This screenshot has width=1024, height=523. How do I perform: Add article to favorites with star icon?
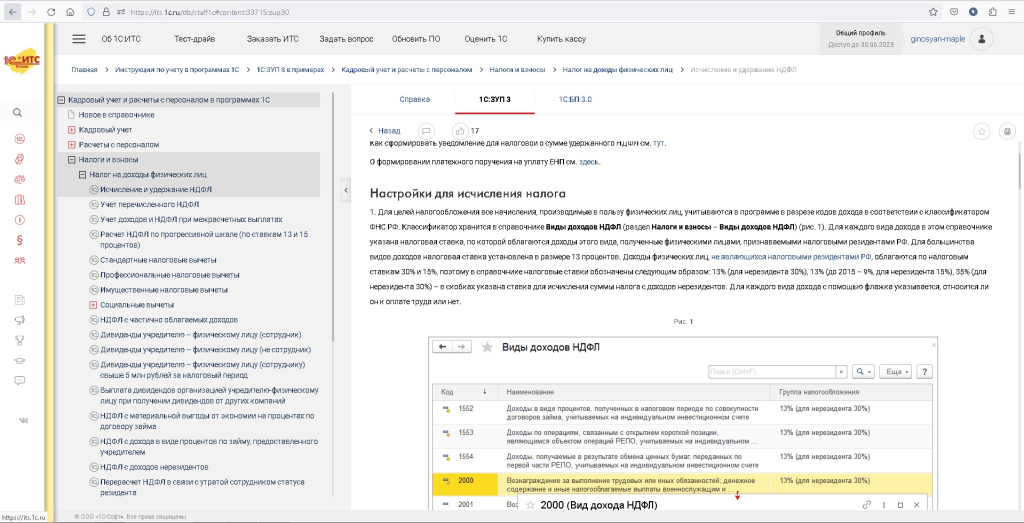click(x=982, y=131)
